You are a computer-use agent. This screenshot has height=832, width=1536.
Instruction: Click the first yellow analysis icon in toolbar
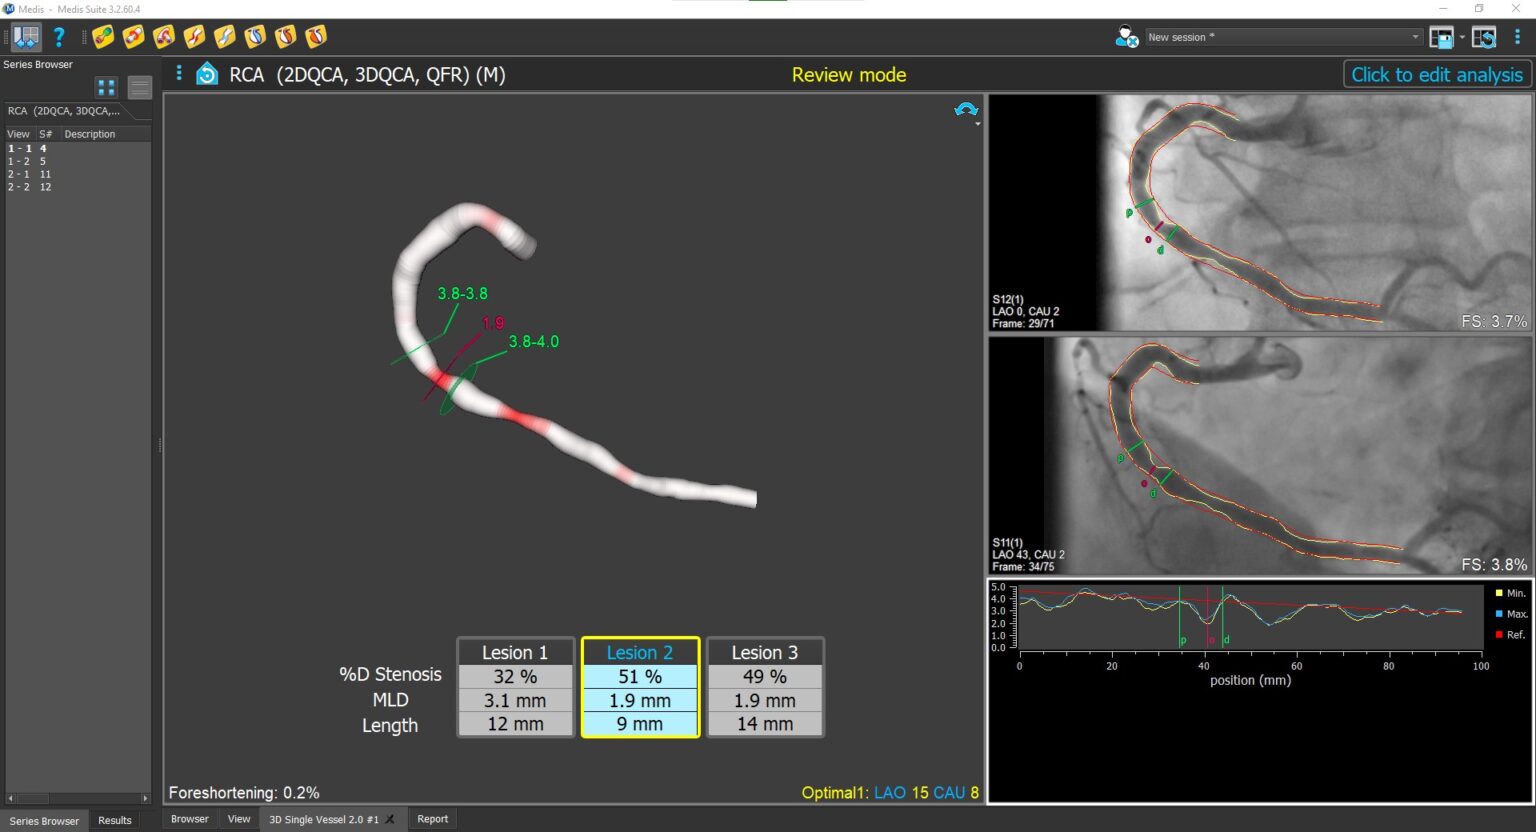(x=103, y=37)
